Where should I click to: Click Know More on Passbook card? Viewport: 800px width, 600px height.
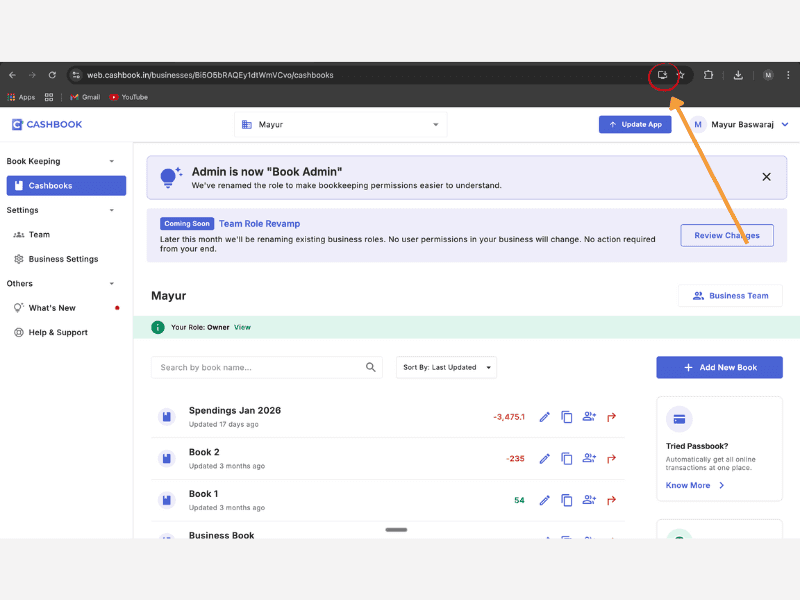[694, 485]
